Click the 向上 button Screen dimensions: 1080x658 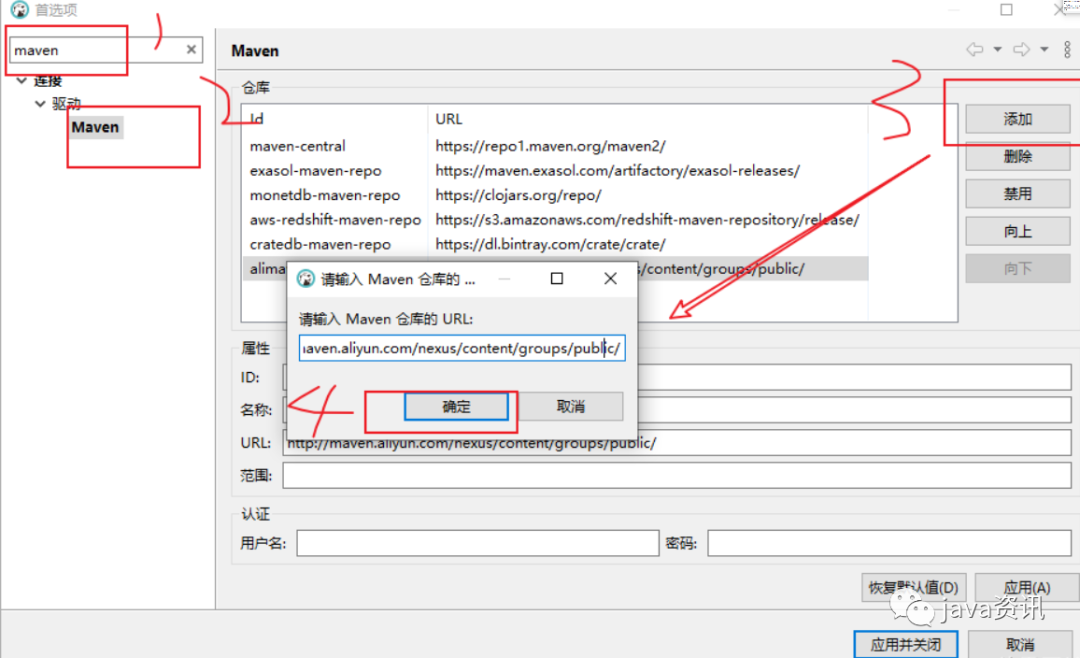click(1017, 232)
